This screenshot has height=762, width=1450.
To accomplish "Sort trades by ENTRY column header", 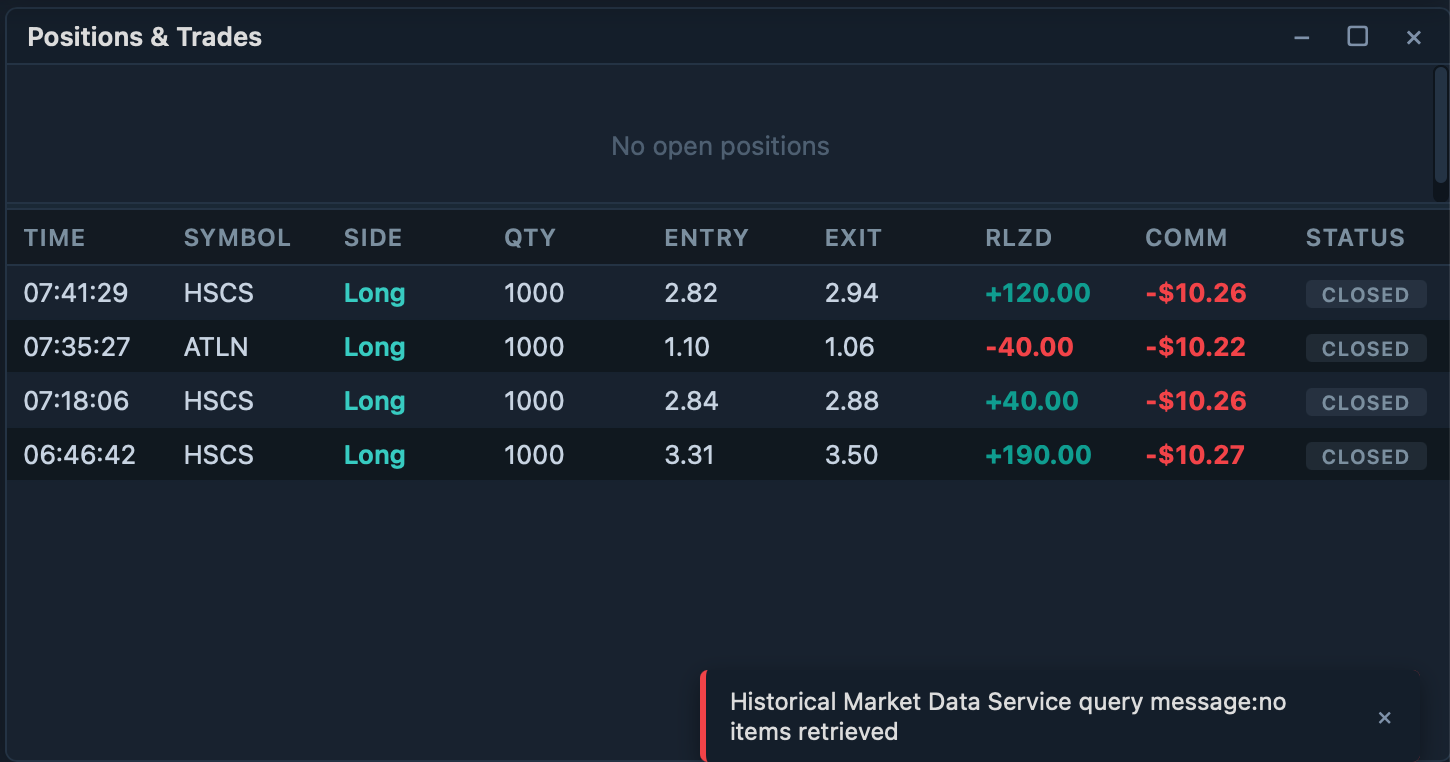I will (706, 238).
